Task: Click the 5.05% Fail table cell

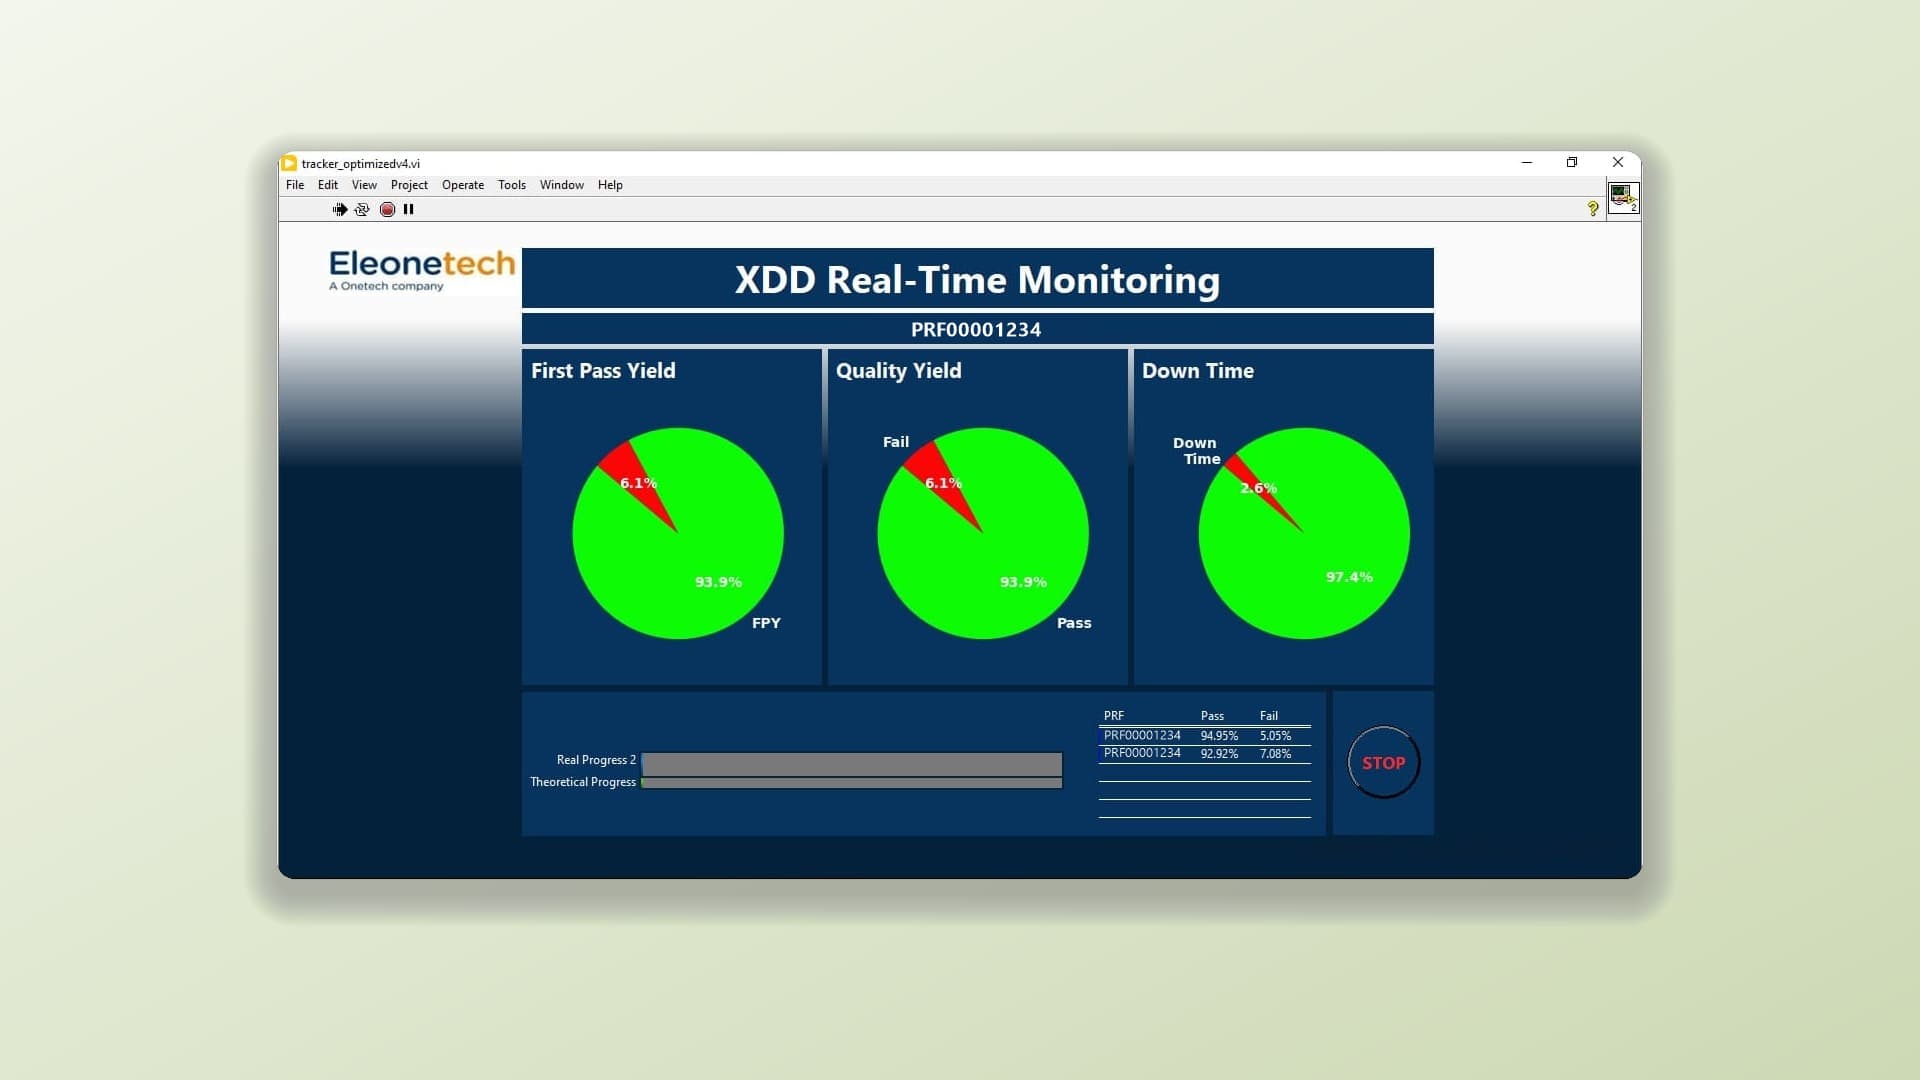Action: 1275,736
